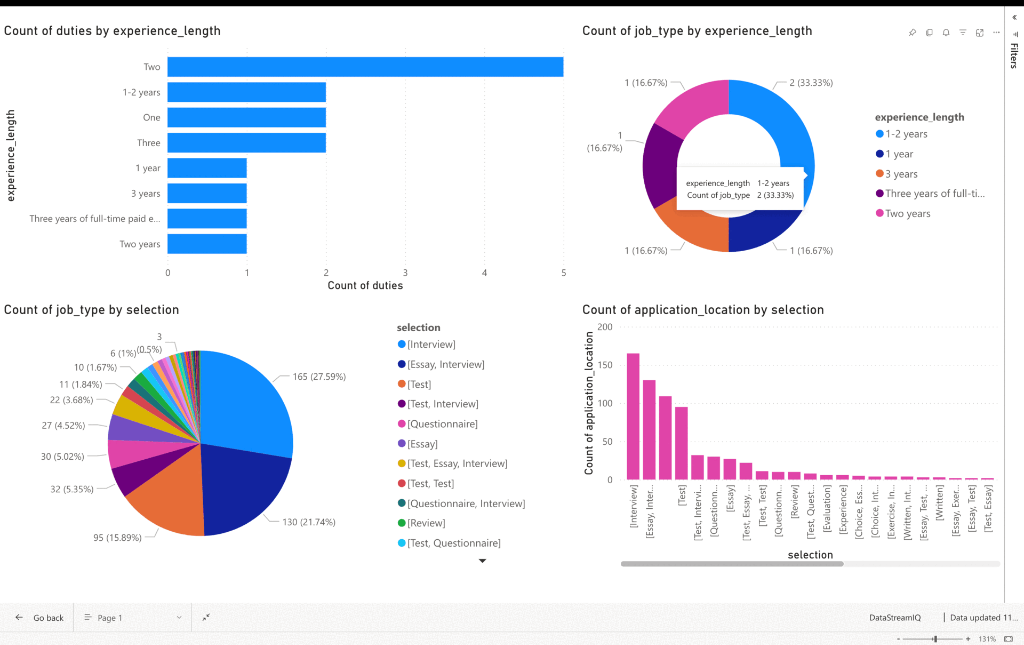The width and height of the screenshot is (1024, 645).
Task: Expand the Filters pane with double chevron
Action: pos(1015,17)
